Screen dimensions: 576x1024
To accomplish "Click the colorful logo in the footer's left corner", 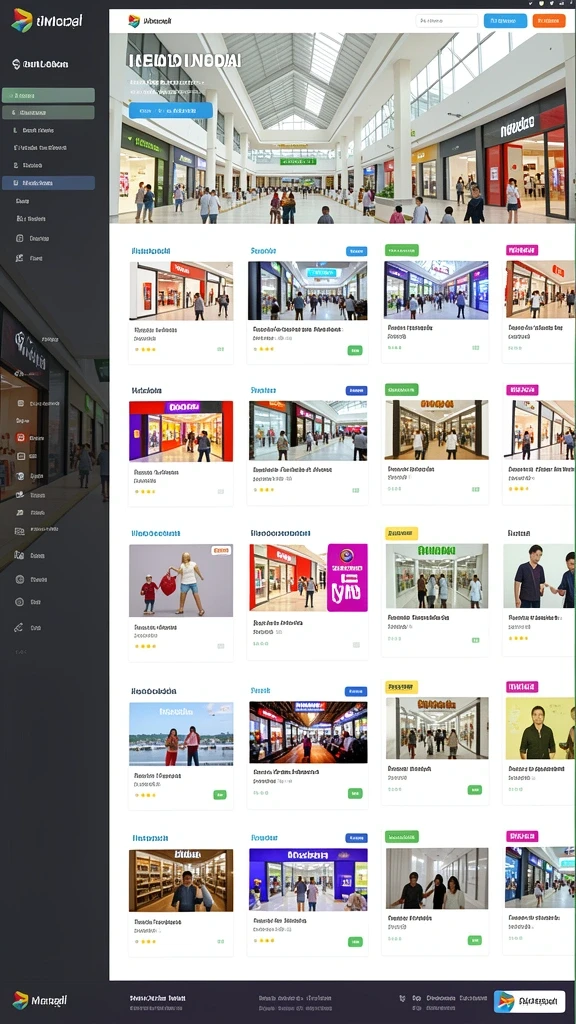I will point(20,1000).
